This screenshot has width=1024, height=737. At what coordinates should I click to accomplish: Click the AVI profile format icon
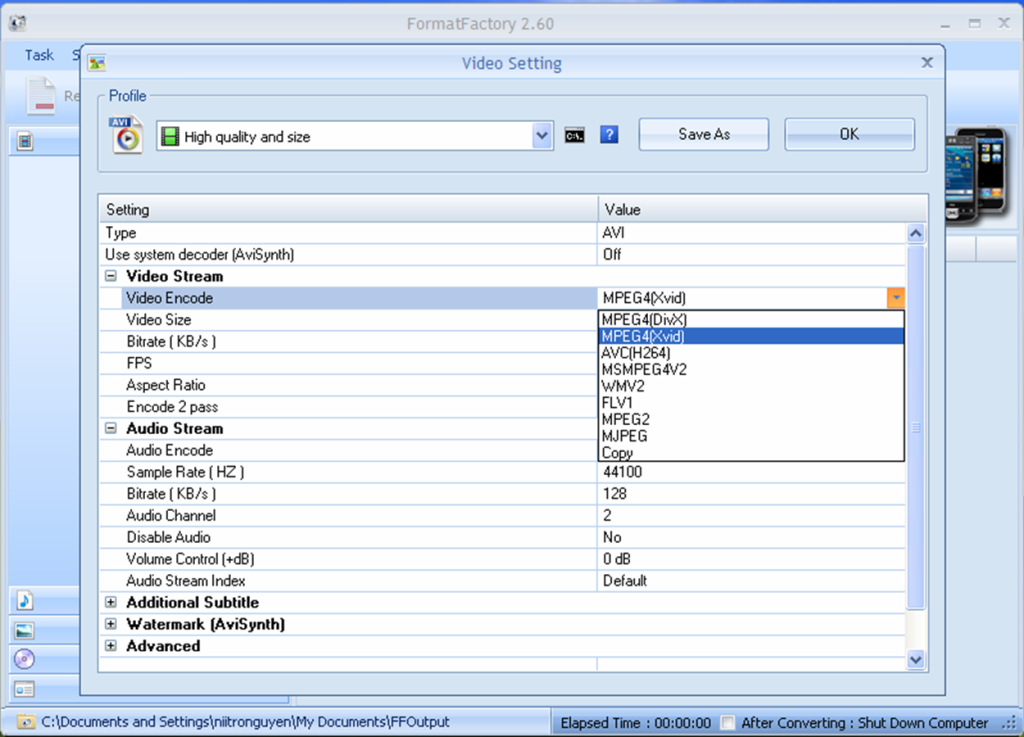tap(126, 134)
